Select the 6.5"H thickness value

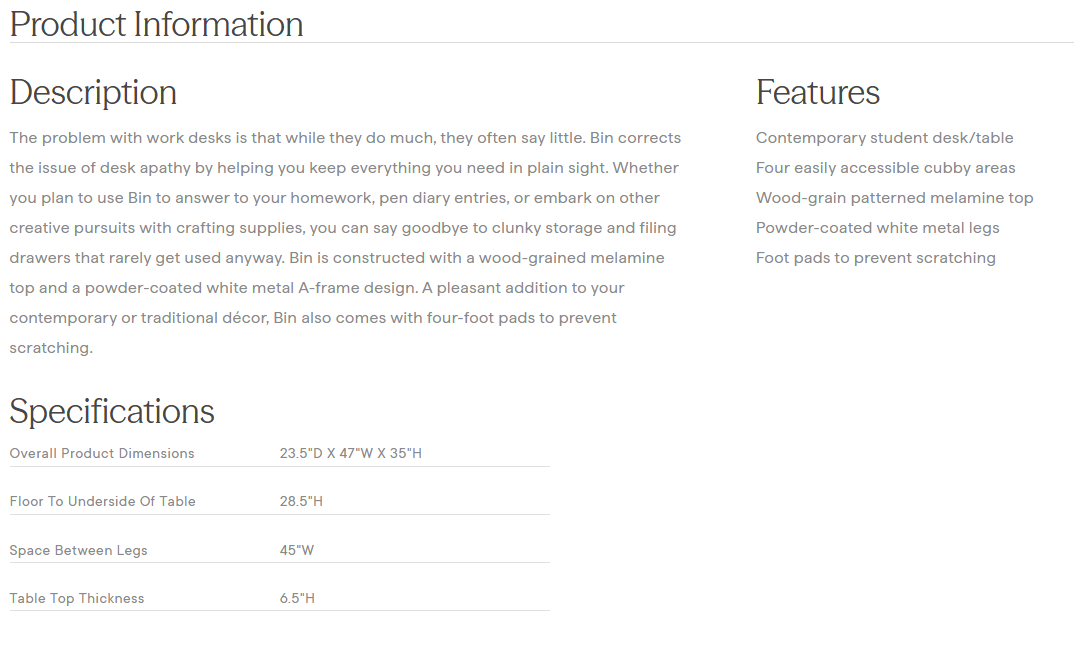pos(297,599)
